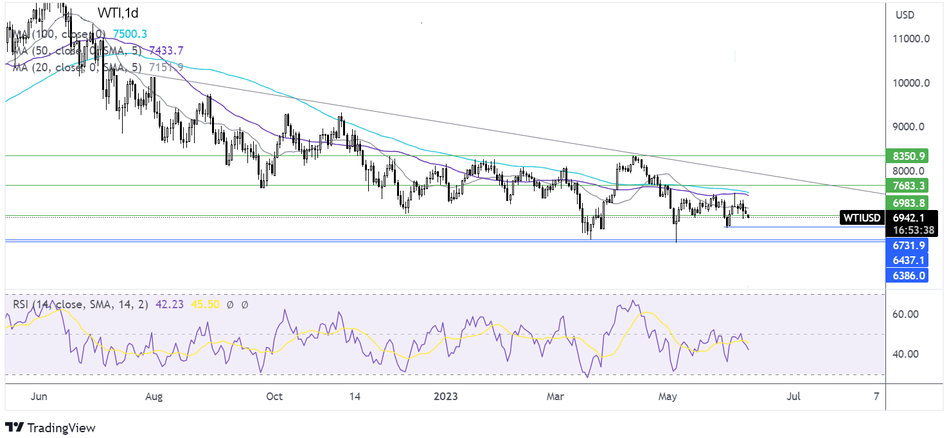Click the TradingView logo icon
Image resolution: width=949 pixels, height=438 pixels.
[x=14, y=427]
